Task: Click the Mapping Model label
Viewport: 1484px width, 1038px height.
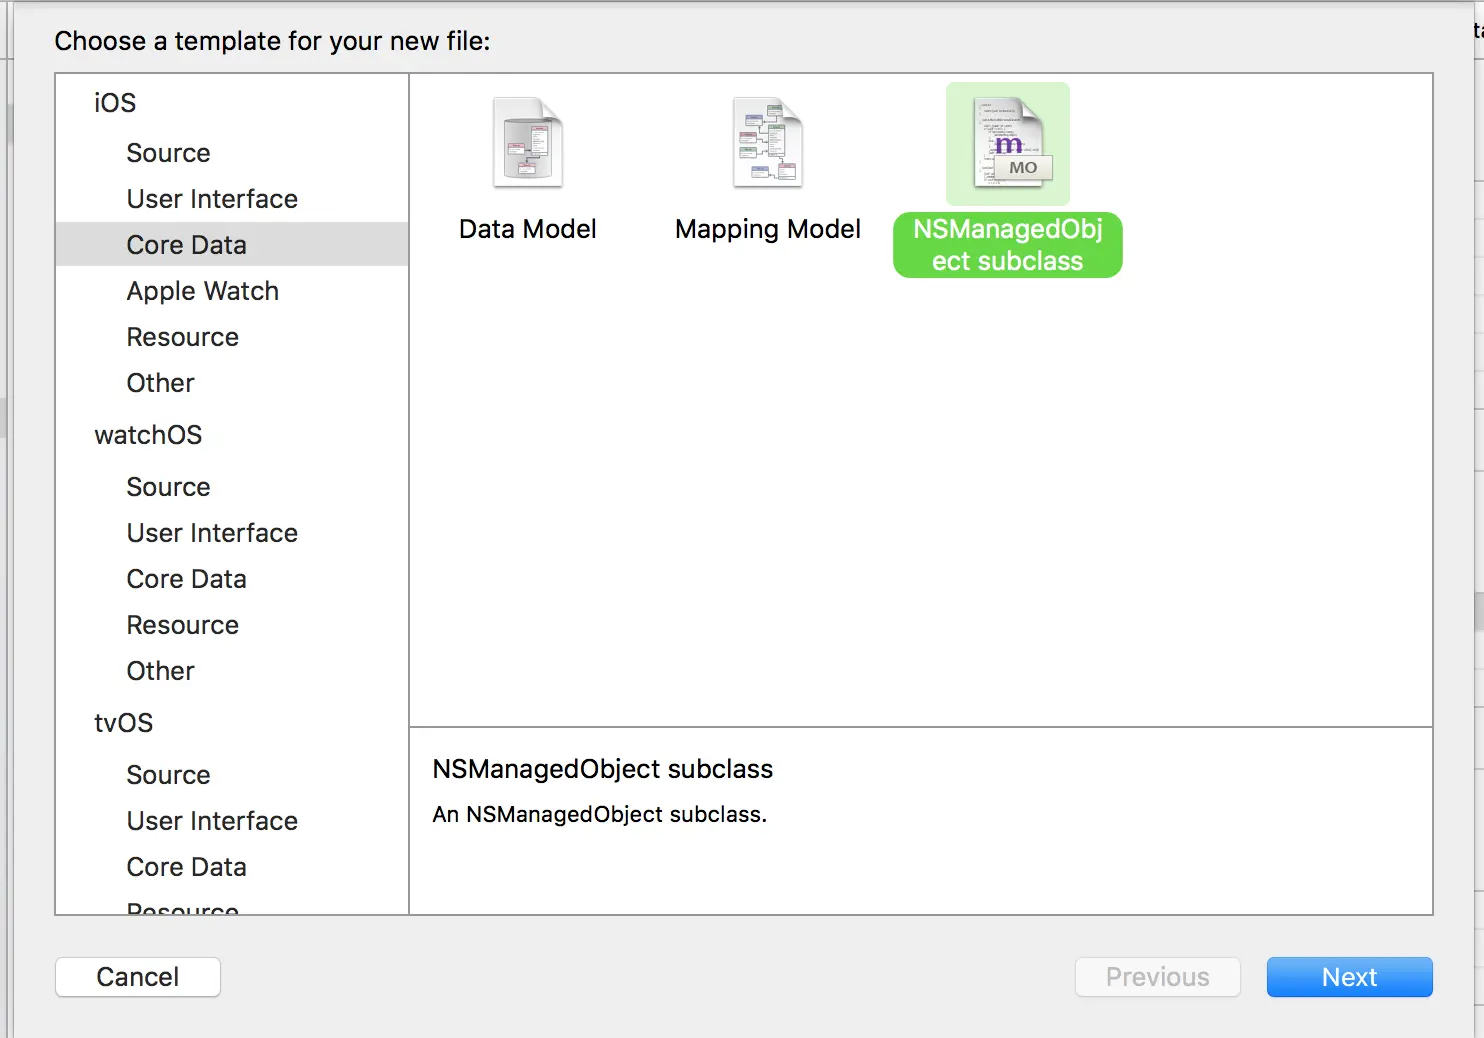Action: tap(768, 229)
